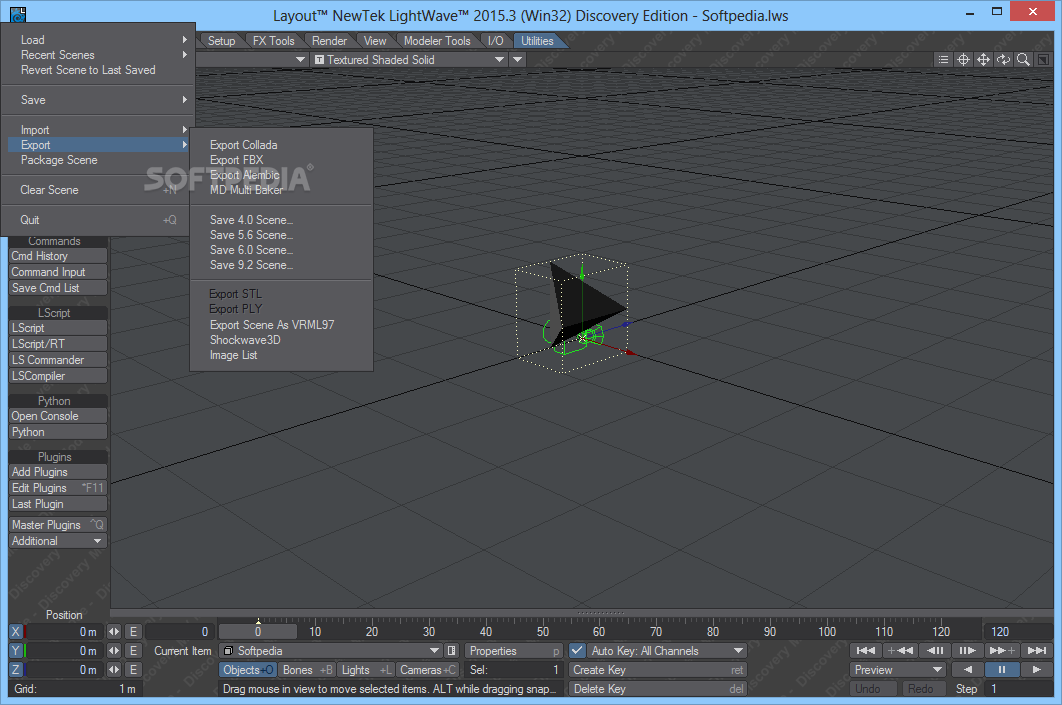Play animation forward
The image size is (1062, 705).
pos(1036,669)
